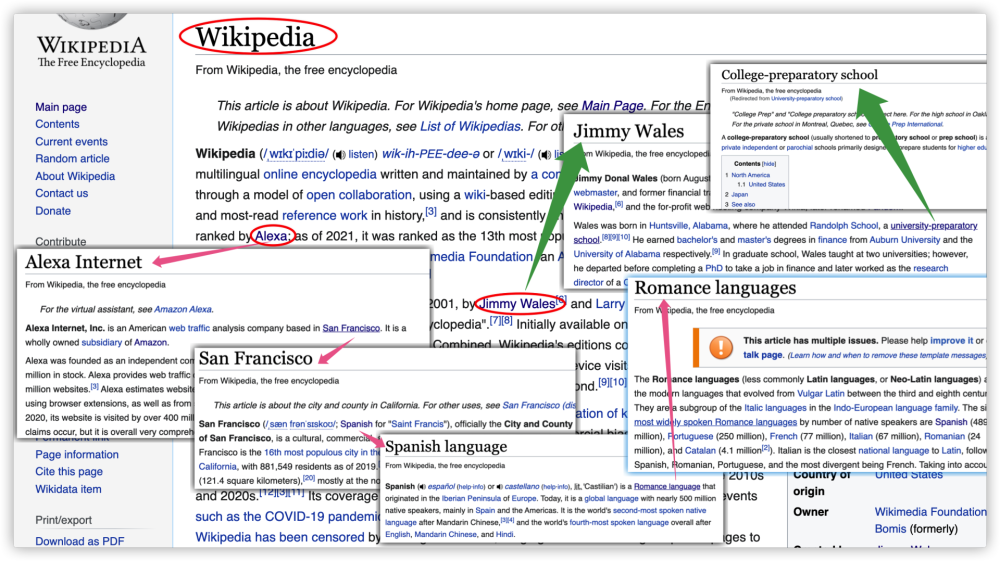
Task: Click Cite this page
Action: pyautogui.click(x=69, y=472)
